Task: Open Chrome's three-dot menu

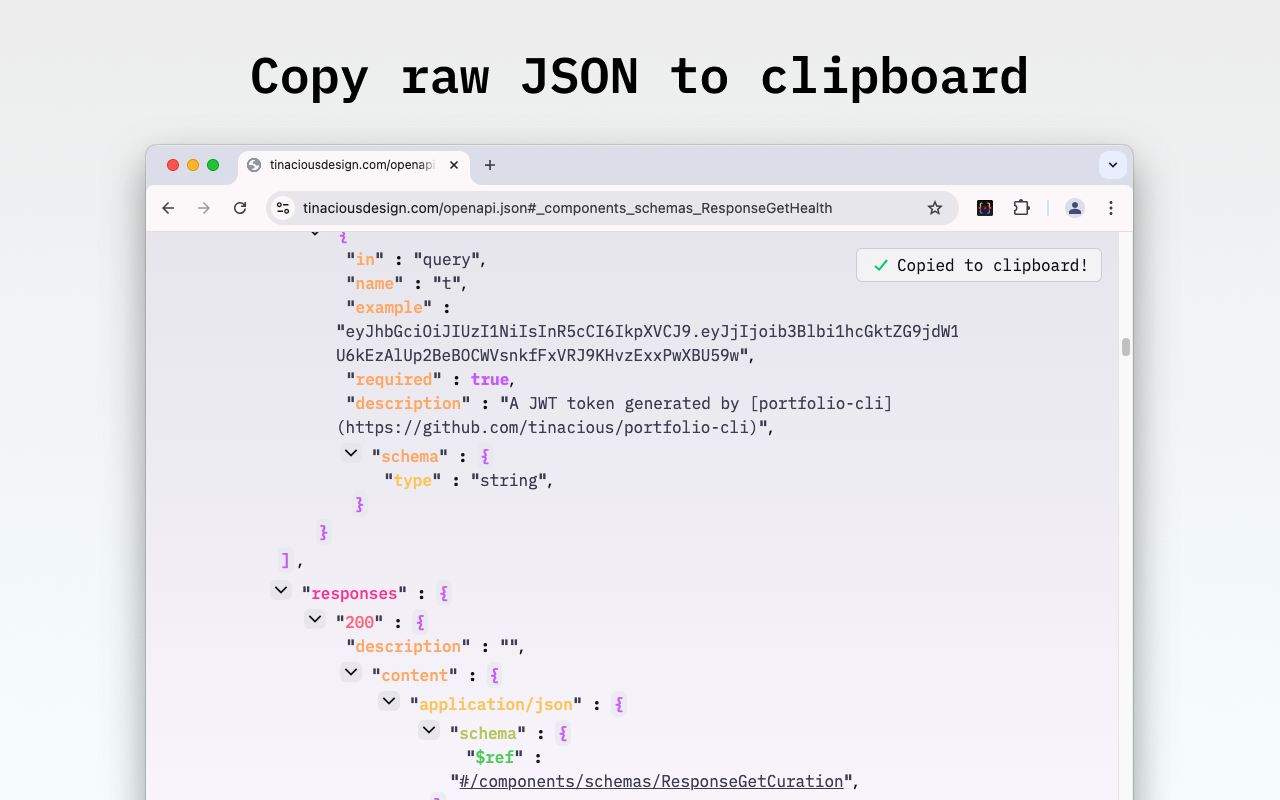Action: click(x=1111, y=208)
